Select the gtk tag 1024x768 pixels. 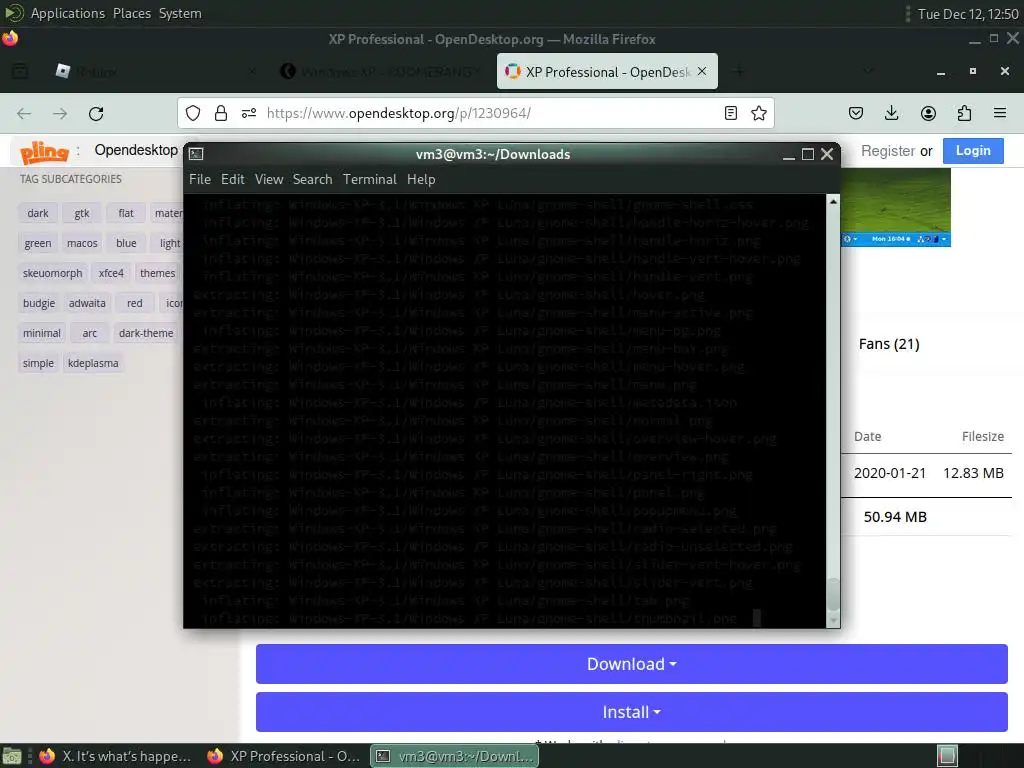(82, 213)
